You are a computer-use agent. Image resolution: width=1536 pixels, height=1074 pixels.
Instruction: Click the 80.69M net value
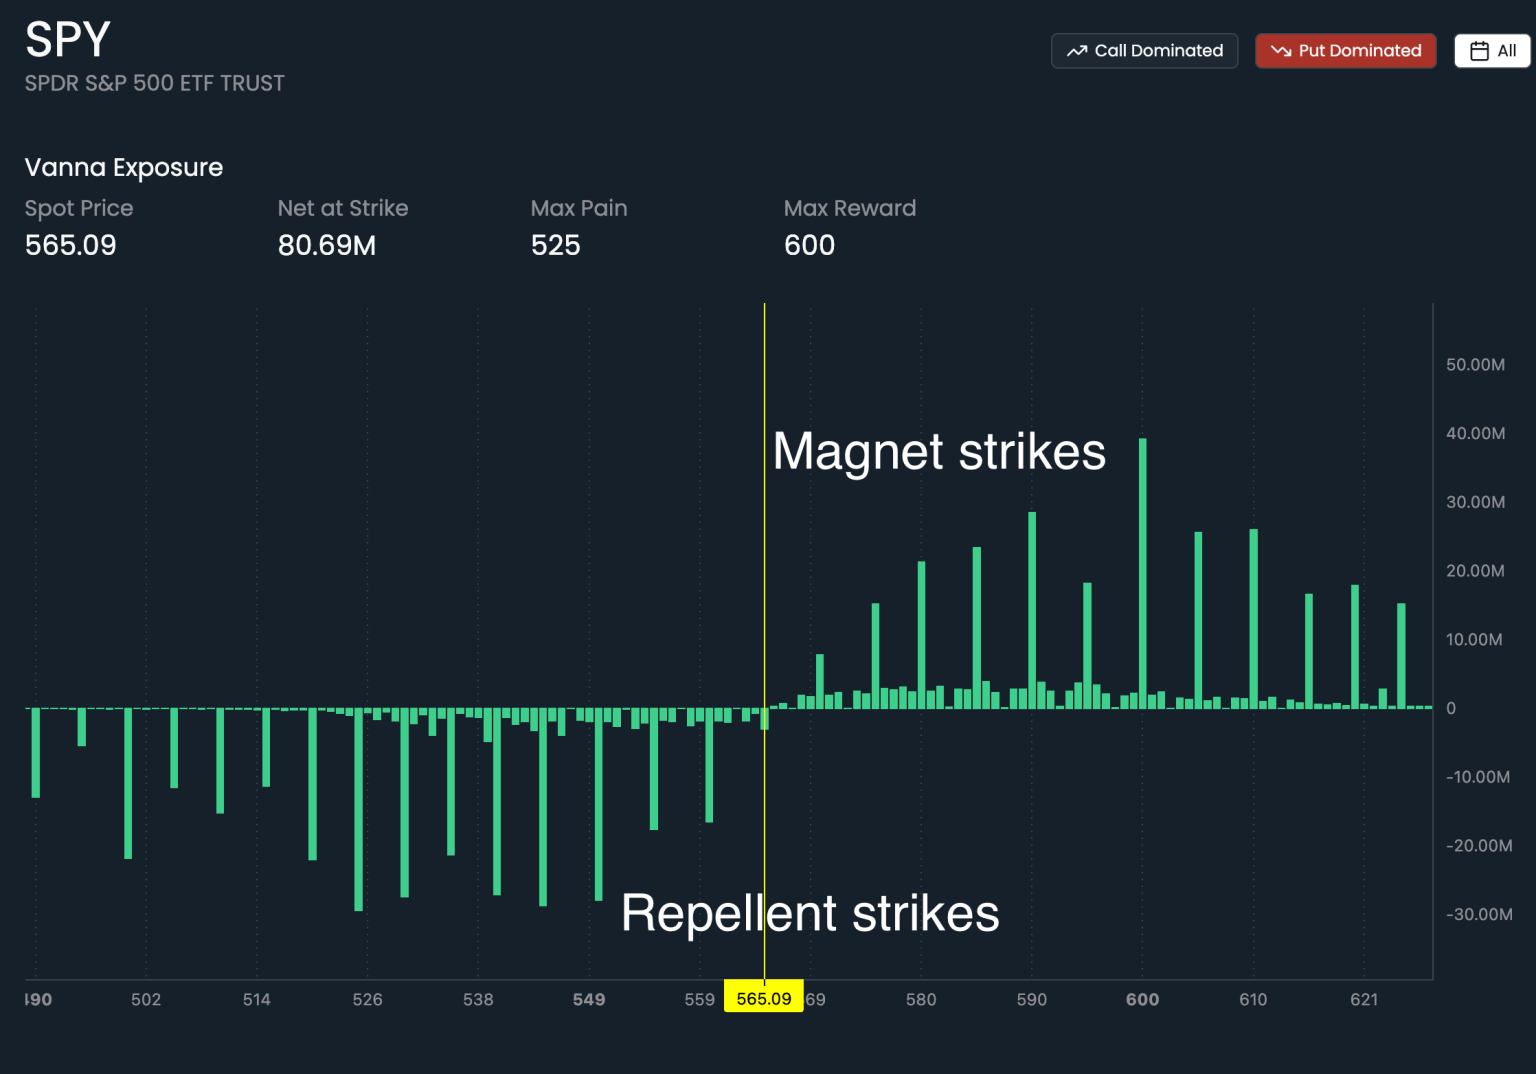click(x=327, y=245)
